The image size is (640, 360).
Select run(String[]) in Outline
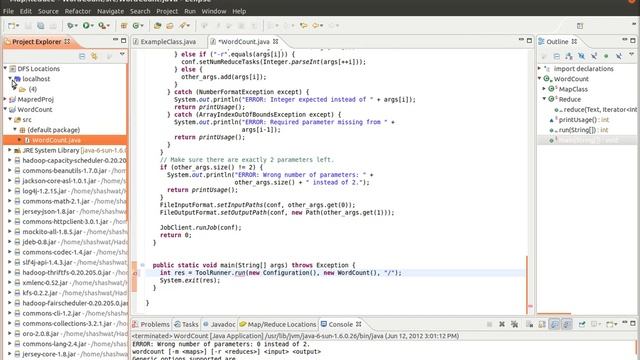coord(579,130)
